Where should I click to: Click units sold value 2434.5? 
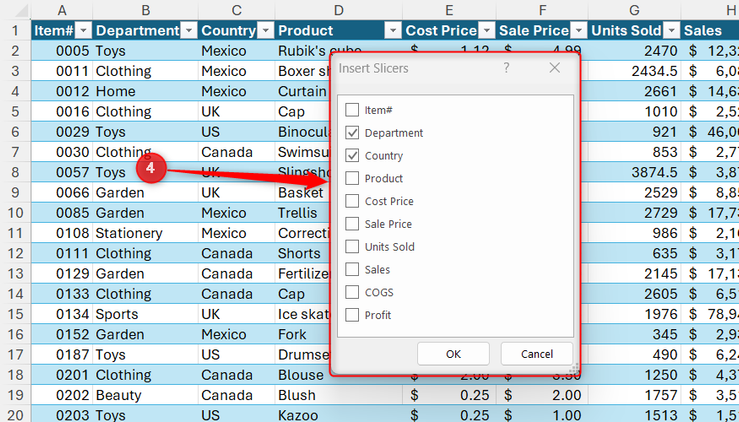point(634,71)
